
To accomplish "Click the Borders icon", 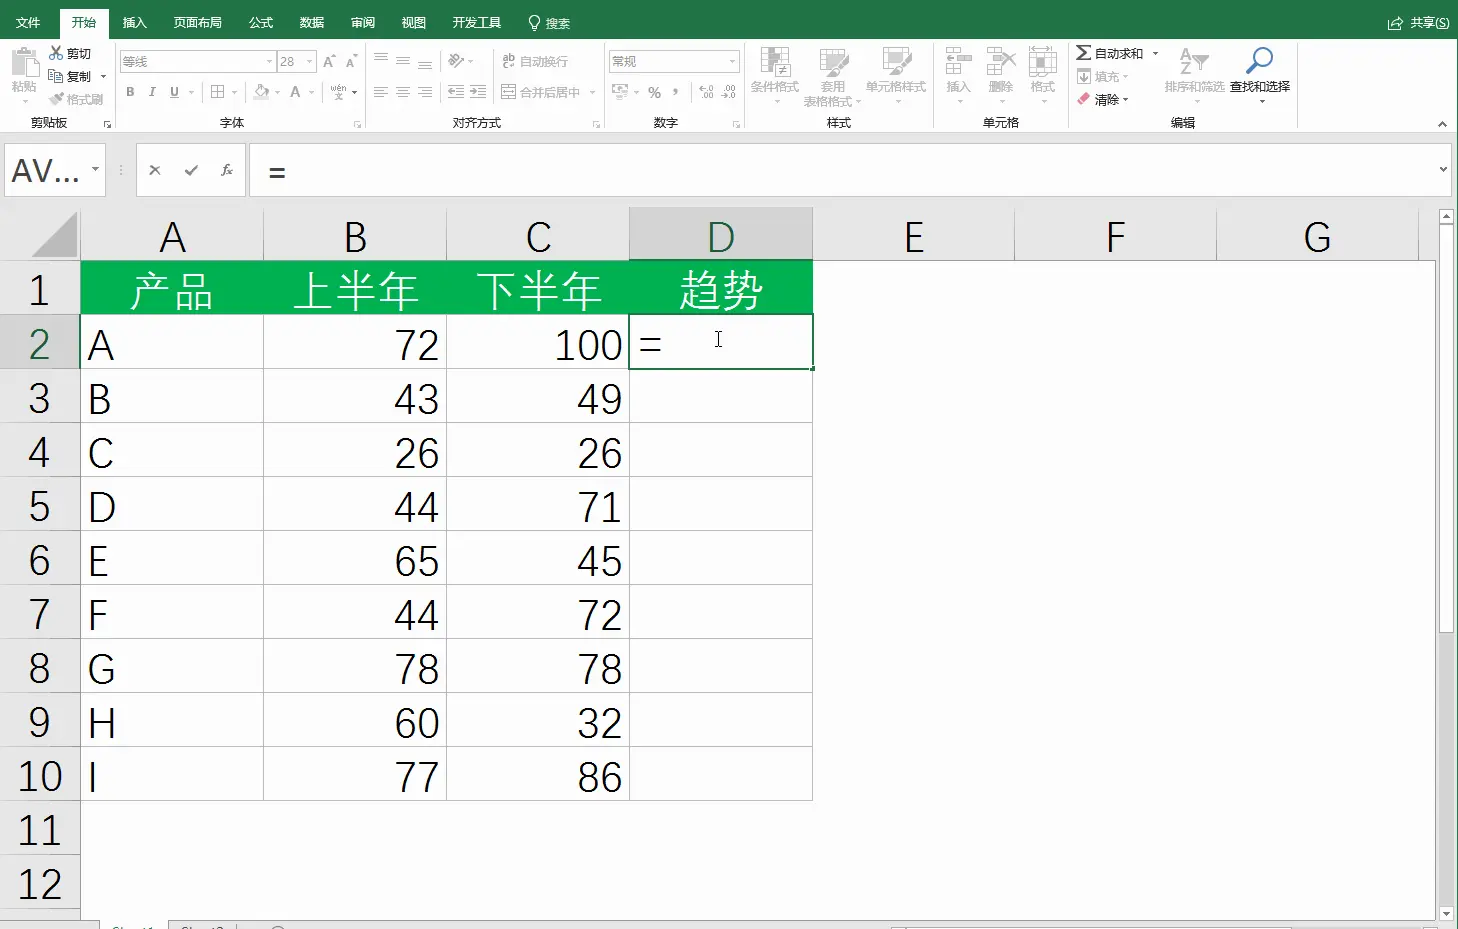I will (217, 92).
